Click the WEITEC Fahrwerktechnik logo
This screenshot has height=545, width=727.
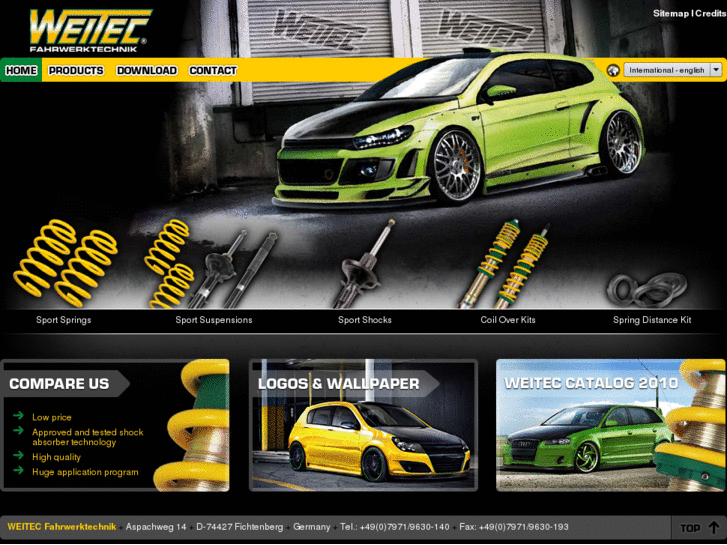tap(89, 30)
